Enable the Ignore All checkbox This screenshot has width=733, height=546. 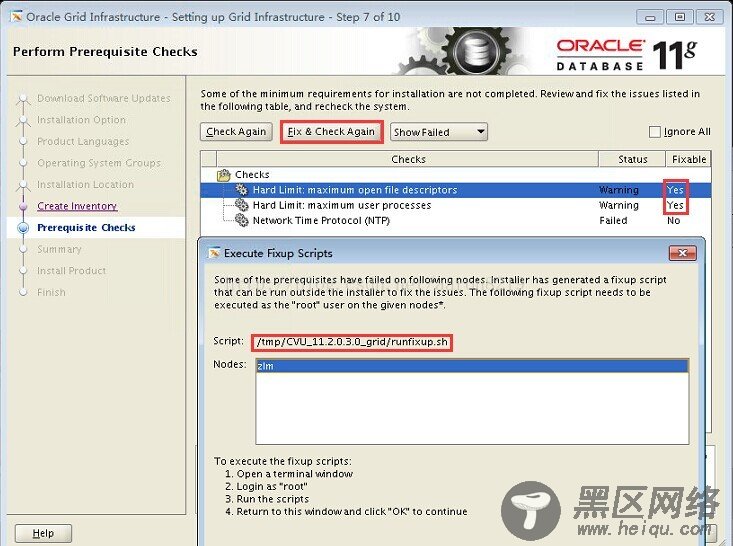coord(654,132)
